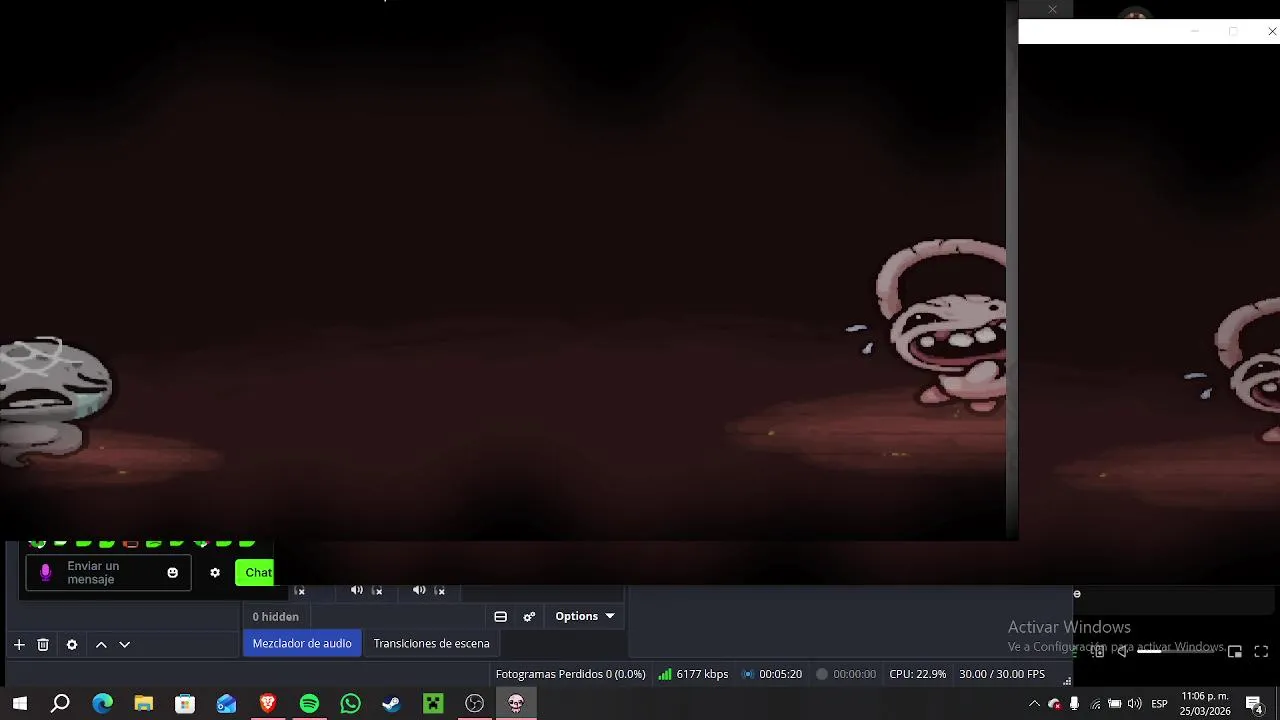Open WhatsApp from the taskbar
1280x720 pixels.
coord(350,704)
